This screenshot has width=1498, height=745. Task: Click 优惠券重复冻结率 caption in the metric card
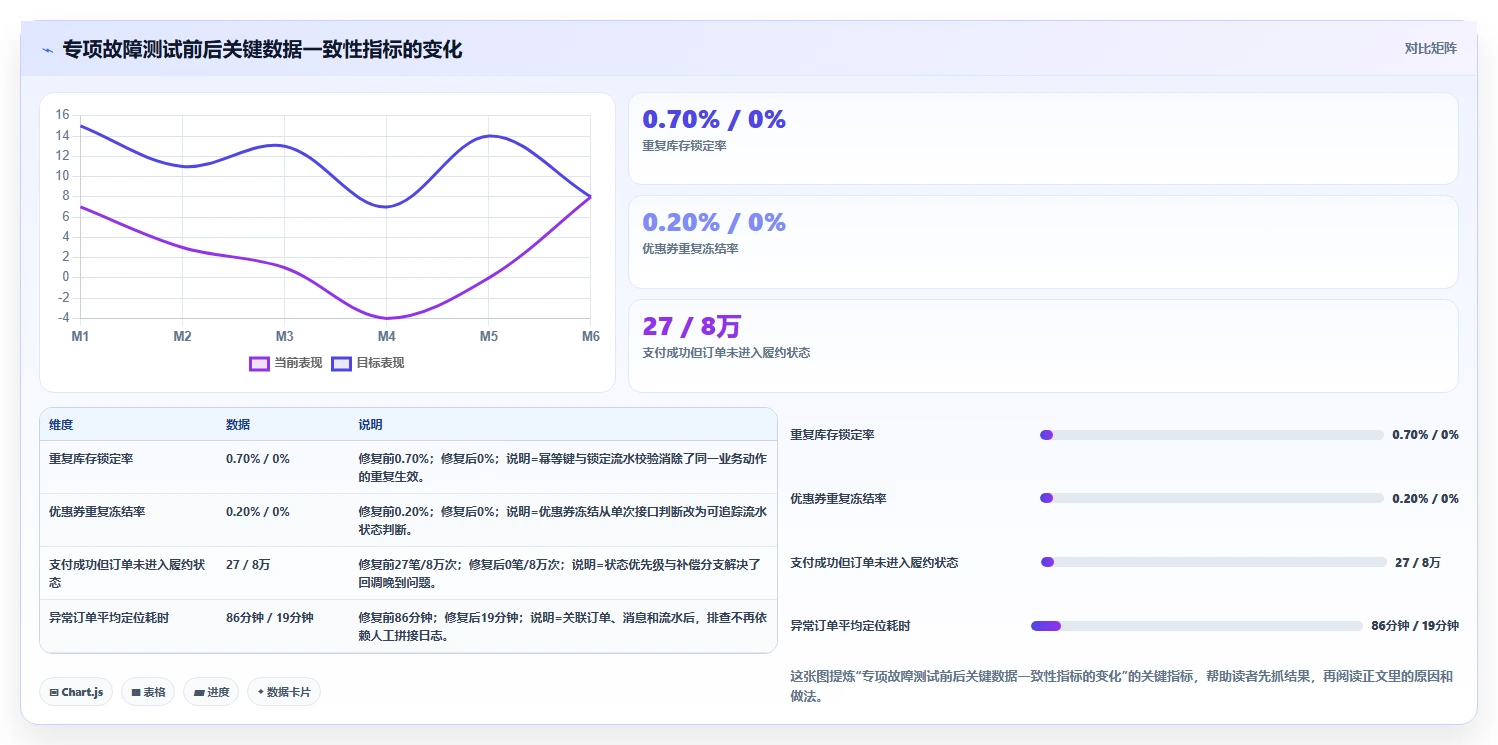coord(690,249)
